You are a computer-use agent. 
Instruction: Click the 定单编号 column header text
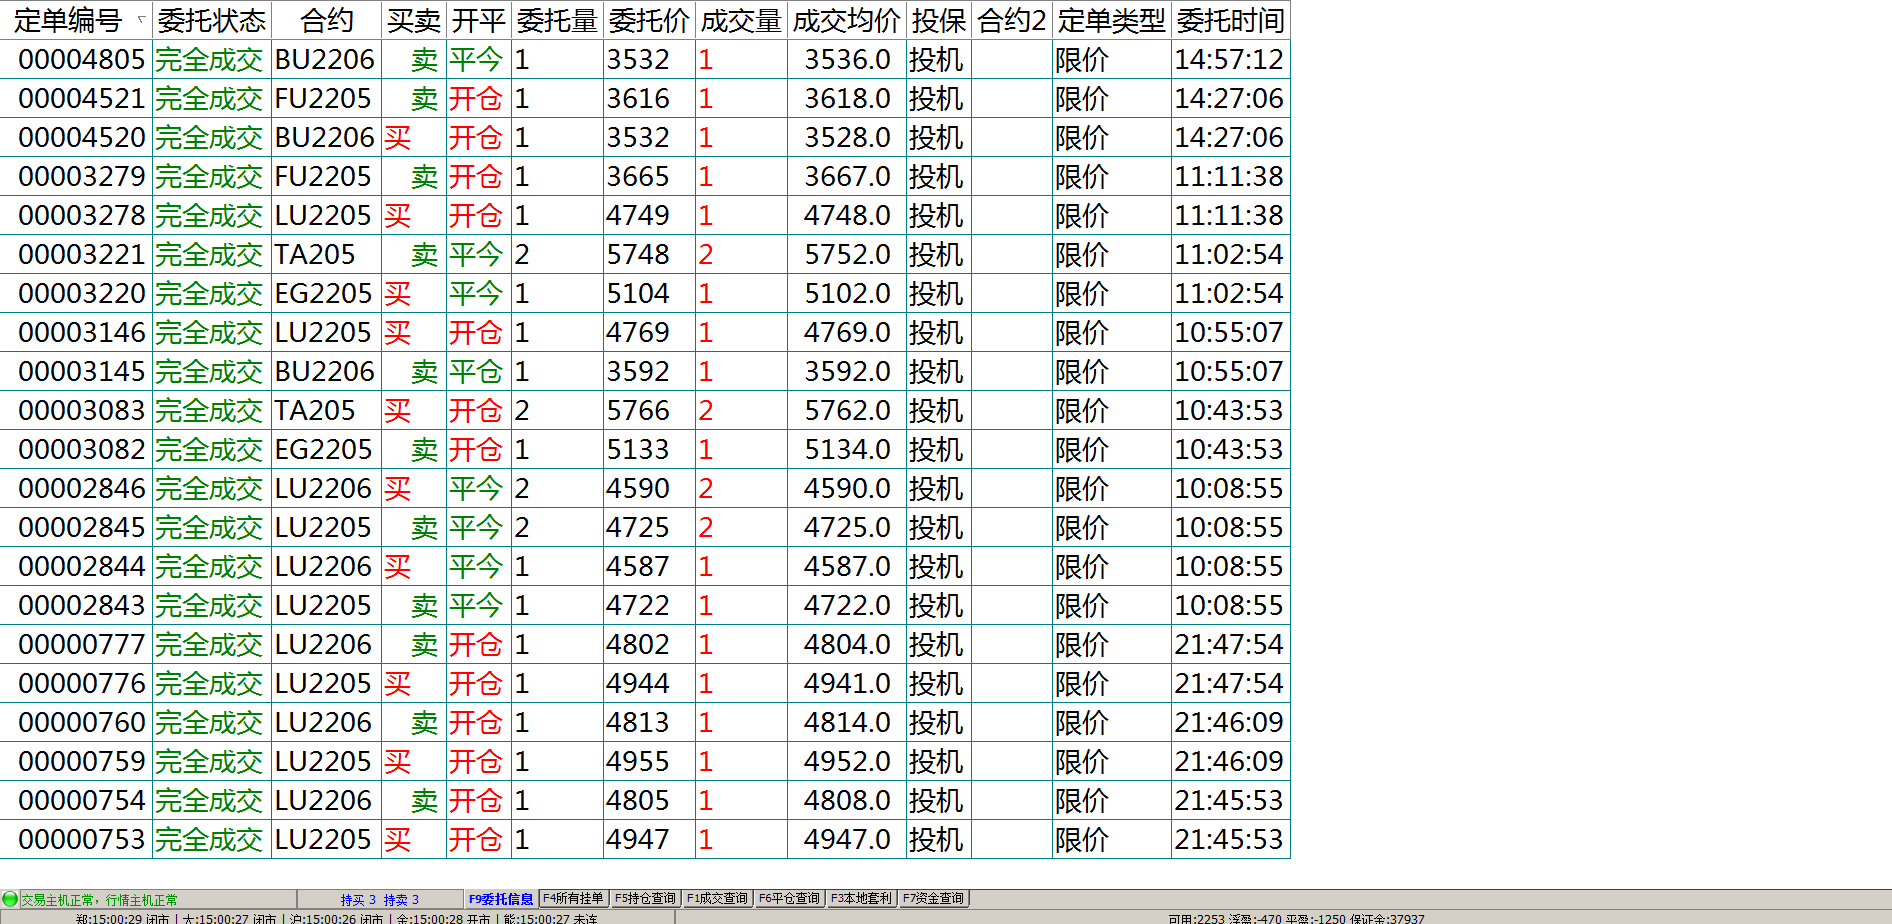pos(68,20)
